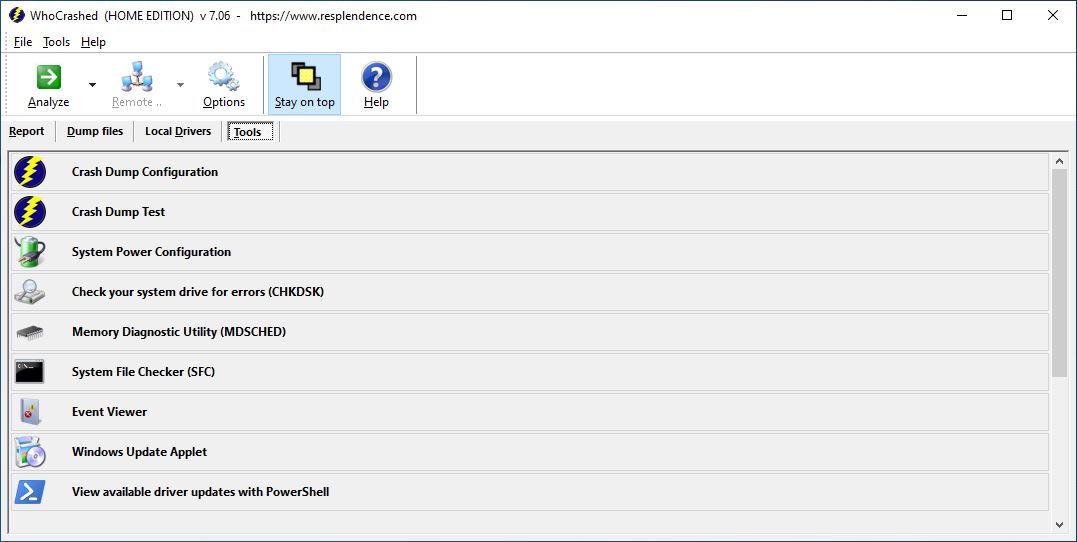Open Crash Dump Configuration
The width and height of the screenshot is (1077, 542).
[530, 172]
